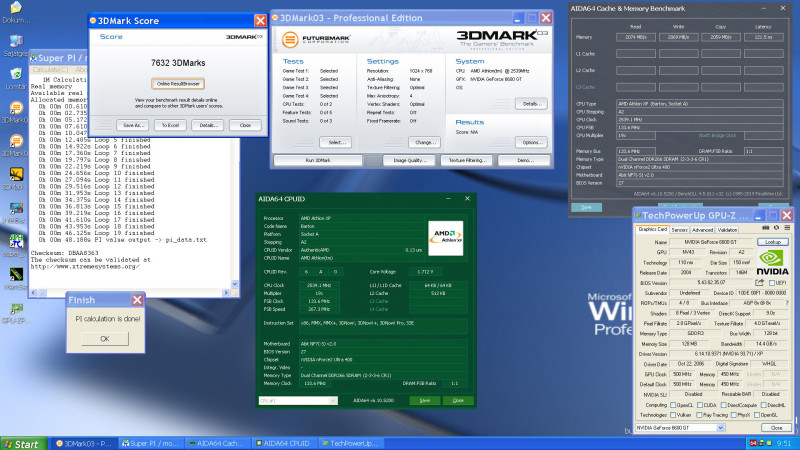800x450 pixels.
Task: Click Online ResultBrowser button
Action: point(178,84)
